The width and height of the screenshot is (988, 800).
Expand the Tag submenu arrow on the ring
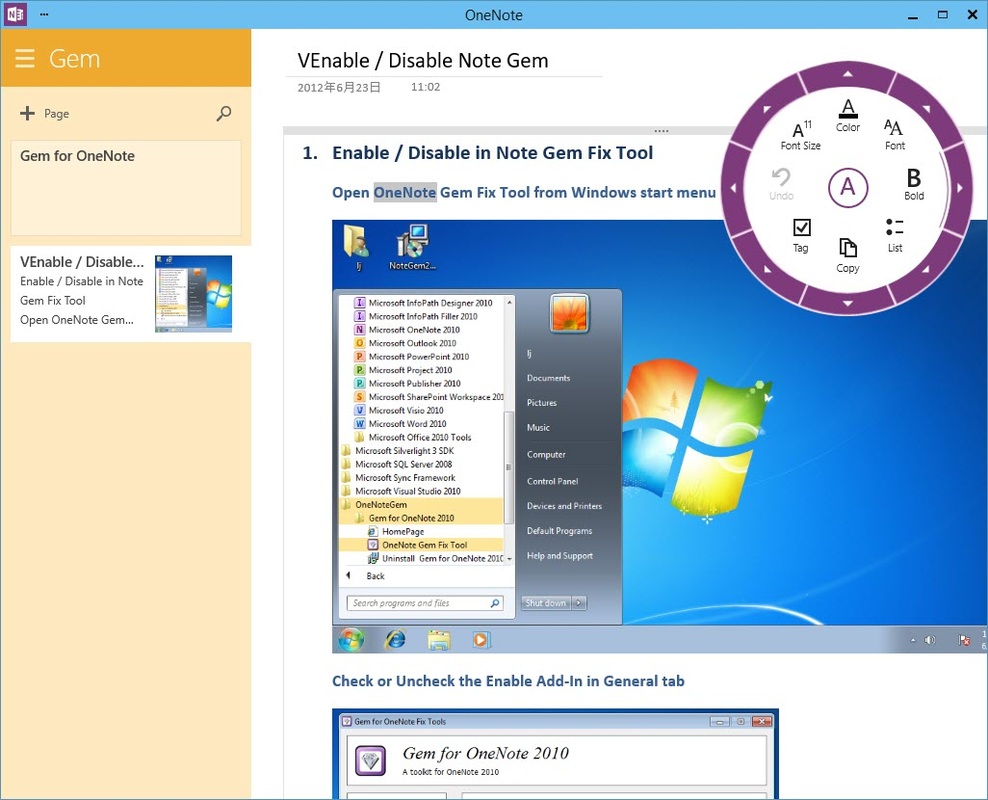[x=767, y=269]
